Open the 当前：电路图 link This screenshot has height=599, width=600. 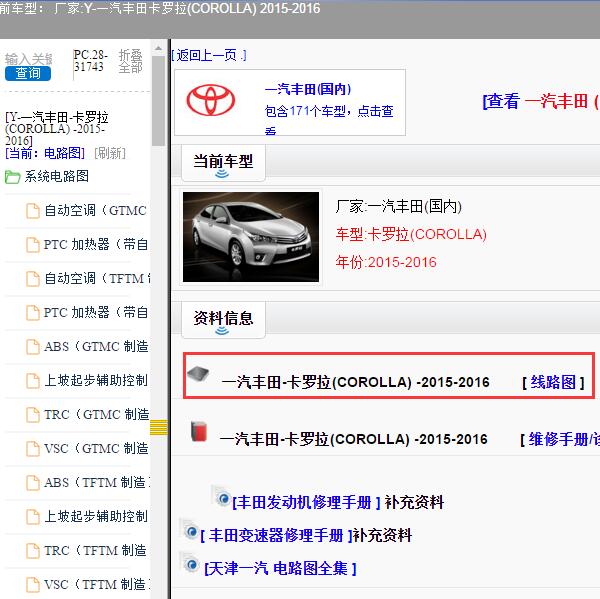[x=45, y=153]
